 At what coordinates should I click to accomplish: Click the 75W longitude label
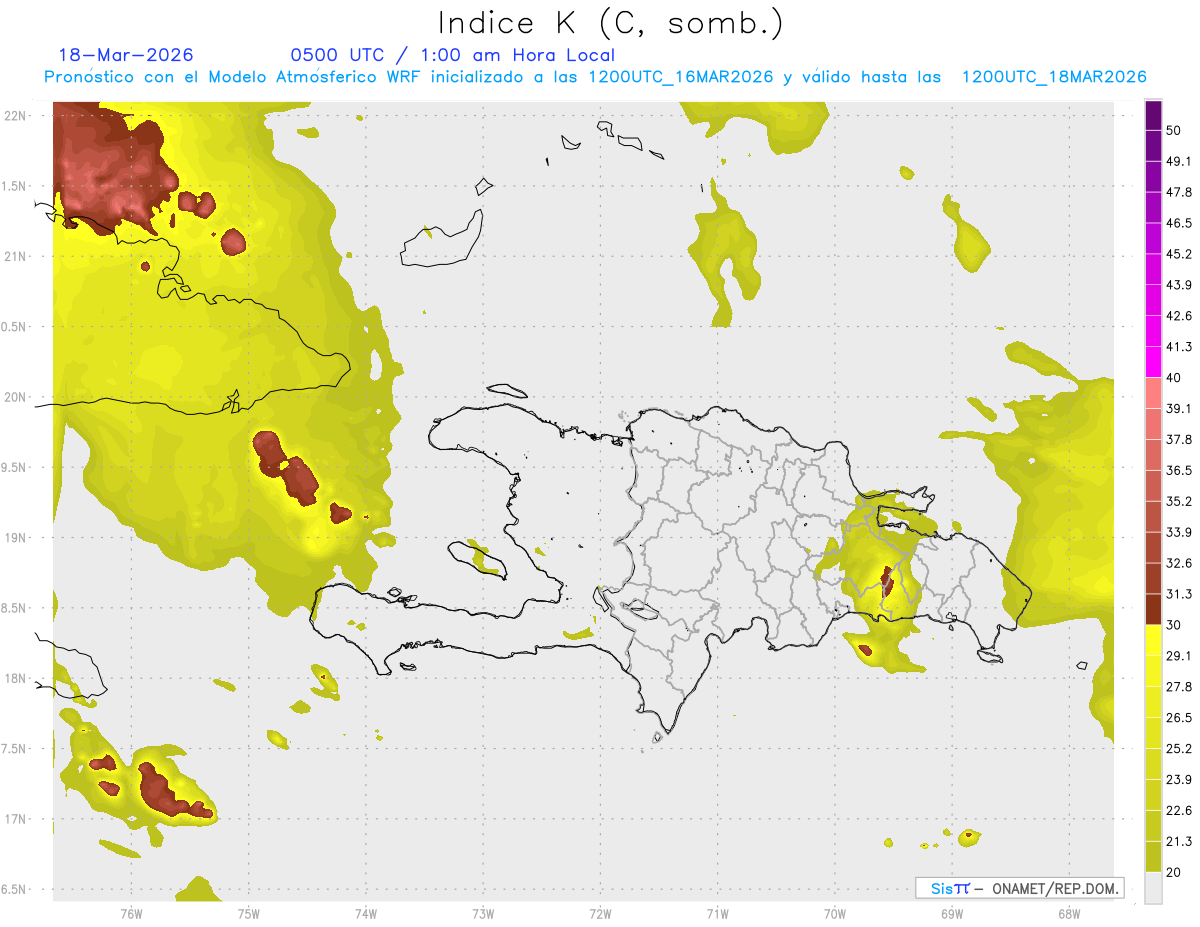[x=249, y=913]
